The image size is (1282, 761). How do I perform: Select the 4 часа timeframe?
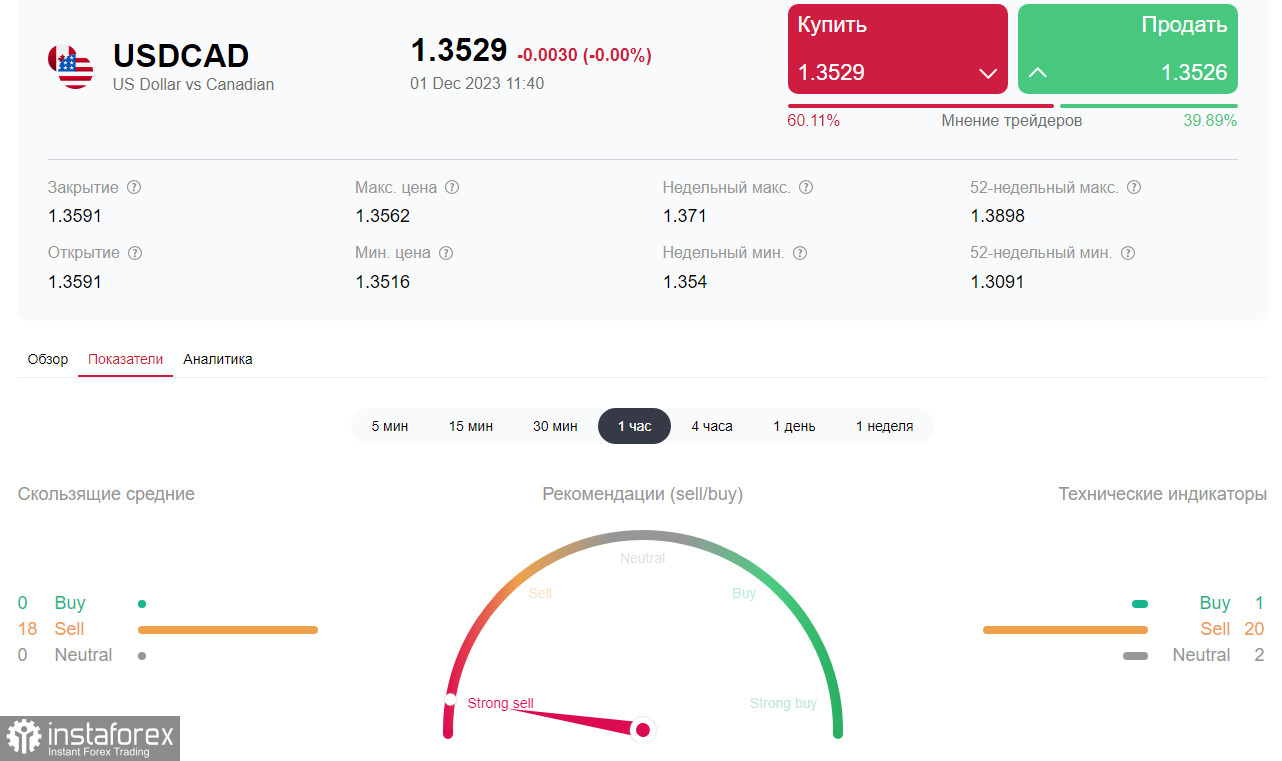[712, 426]
